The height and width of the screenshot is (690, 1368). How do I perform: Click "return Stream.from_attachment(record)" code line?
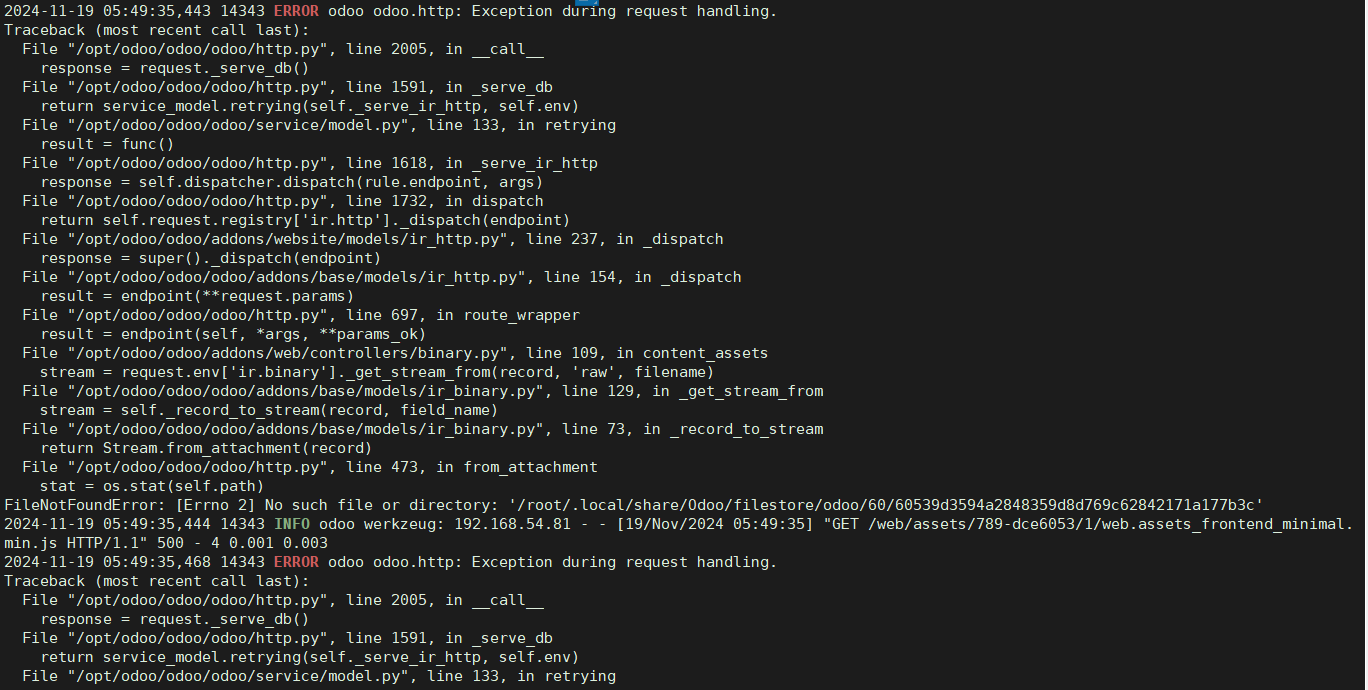pos(206,448)
